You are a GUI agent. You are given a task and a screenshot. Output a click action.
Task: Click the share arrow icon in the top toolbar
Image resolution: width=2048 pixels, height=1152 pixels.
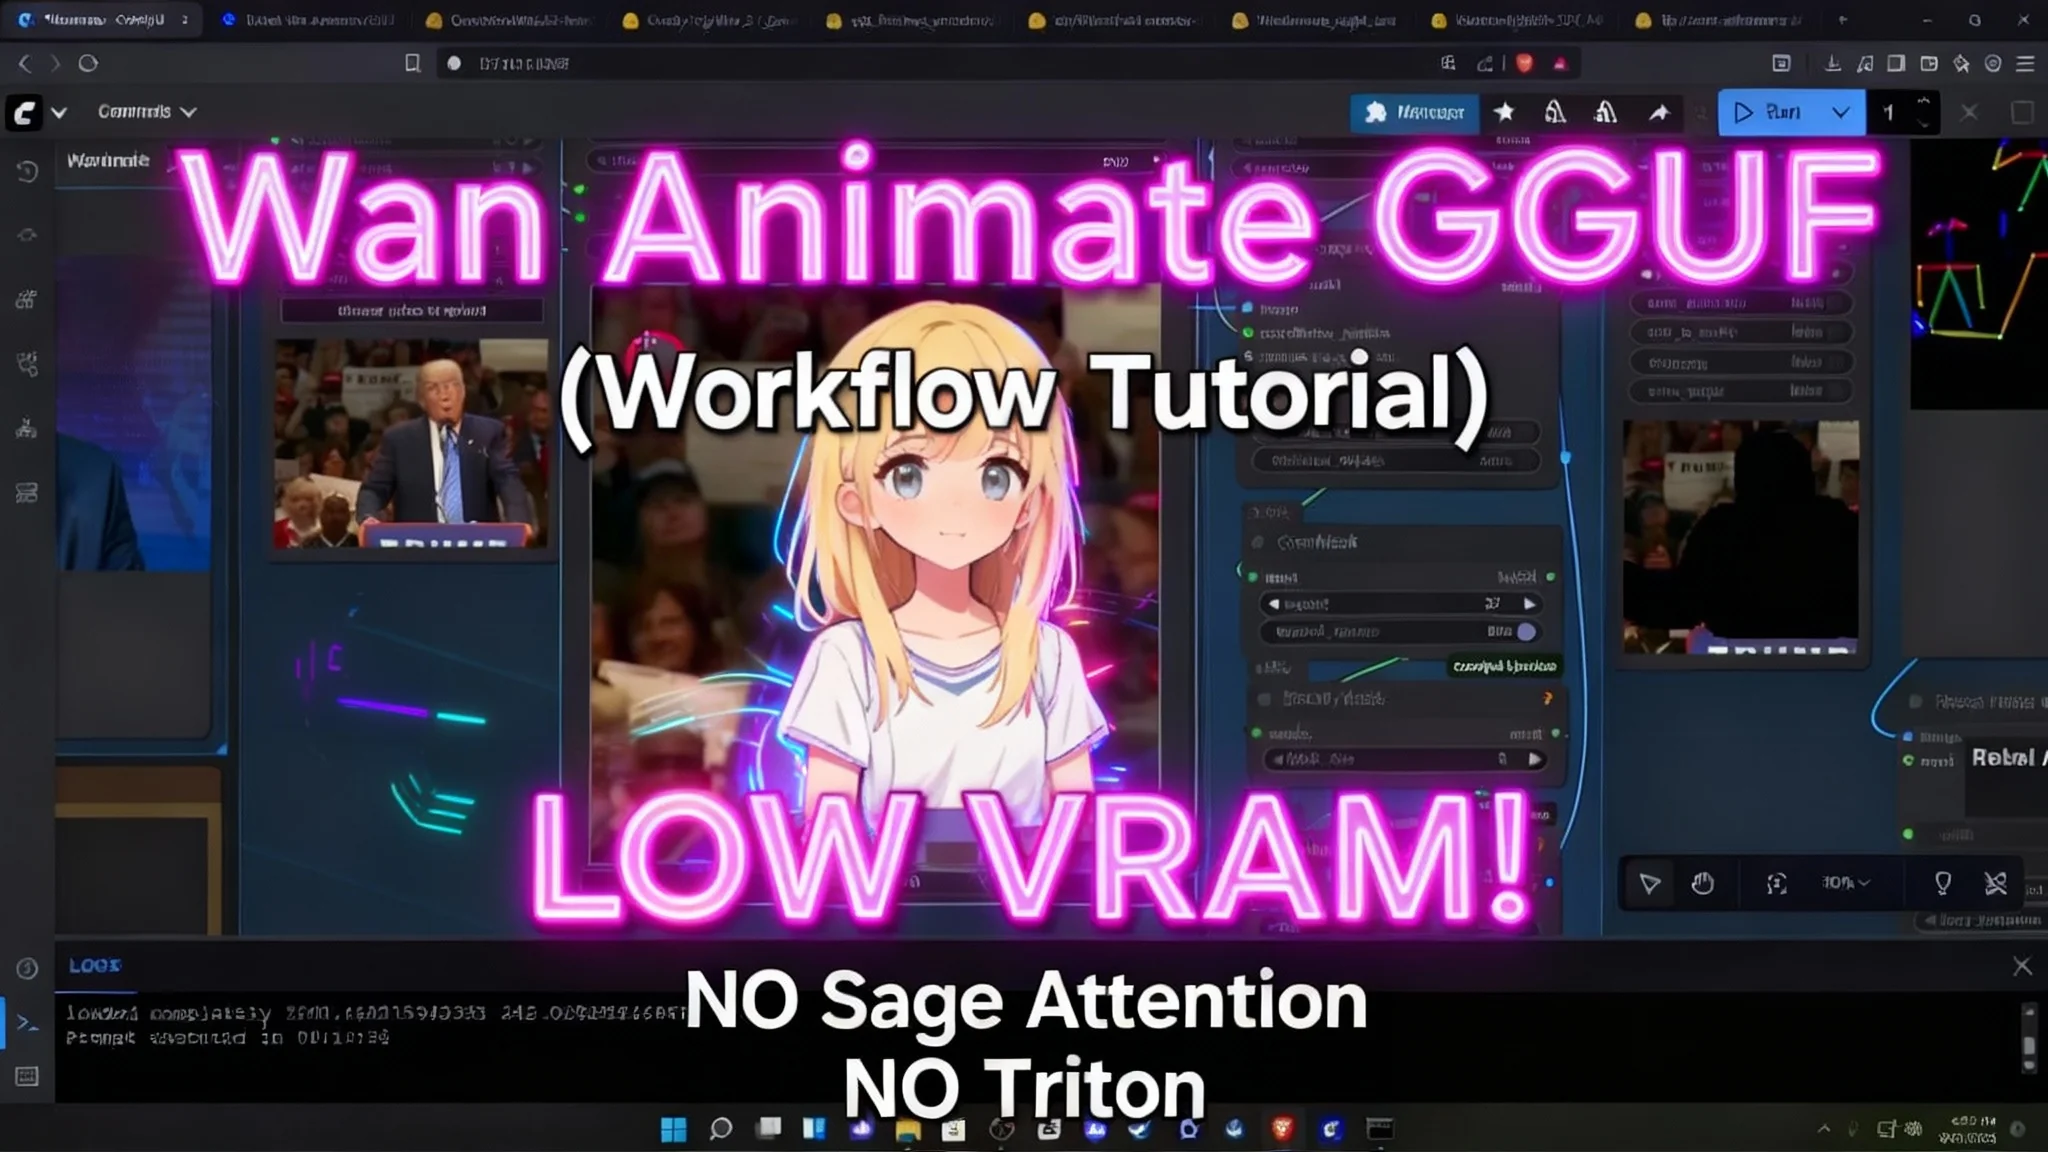click(1660, 112)
